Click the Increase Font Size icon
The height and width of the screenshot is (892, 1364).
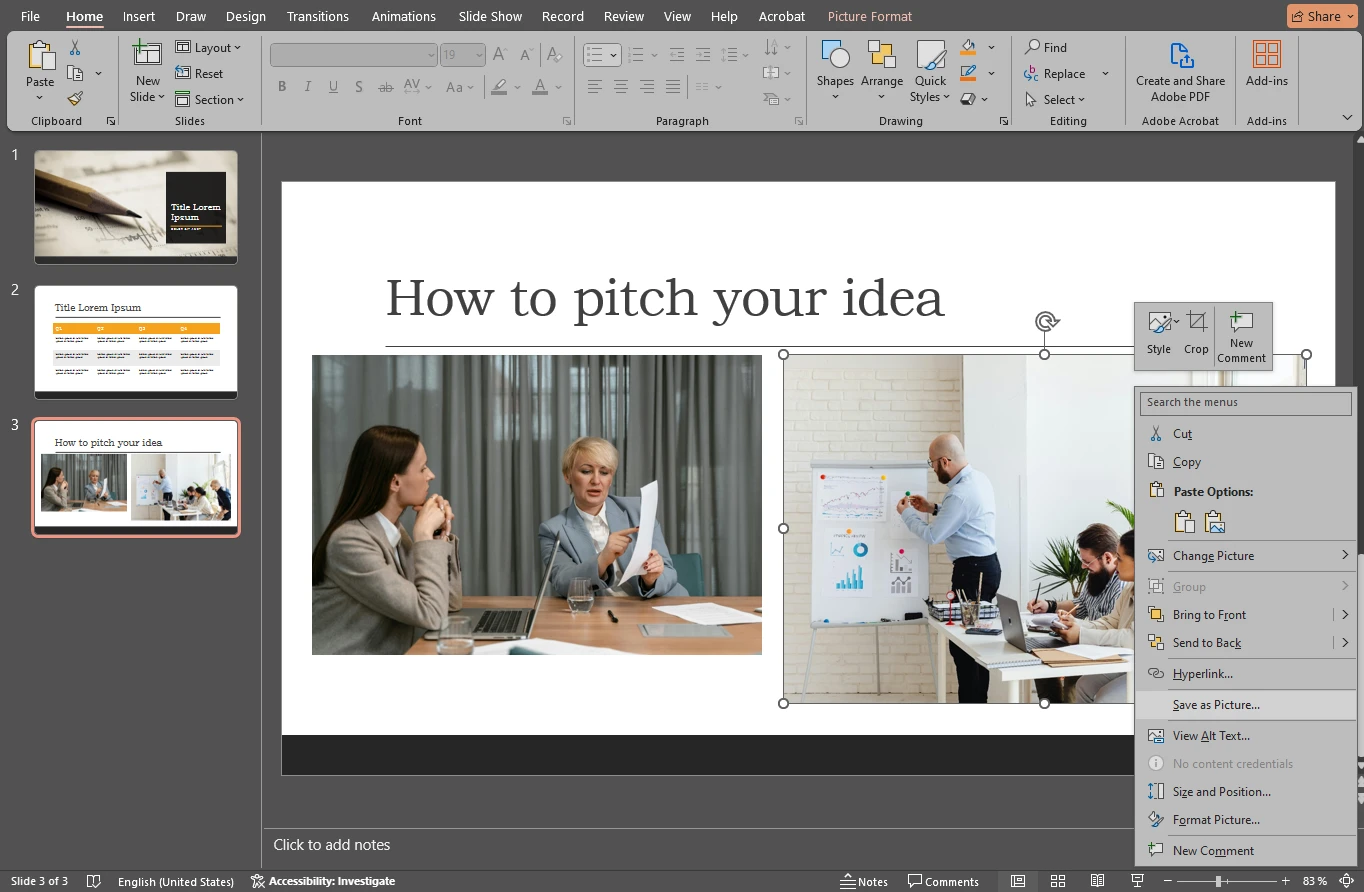coord(500,55)
